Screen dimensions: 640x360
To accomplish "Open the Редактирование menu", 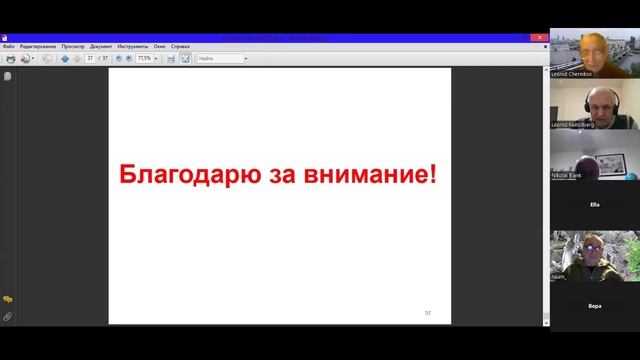I will pyautogui.click(x=38, y=47).
